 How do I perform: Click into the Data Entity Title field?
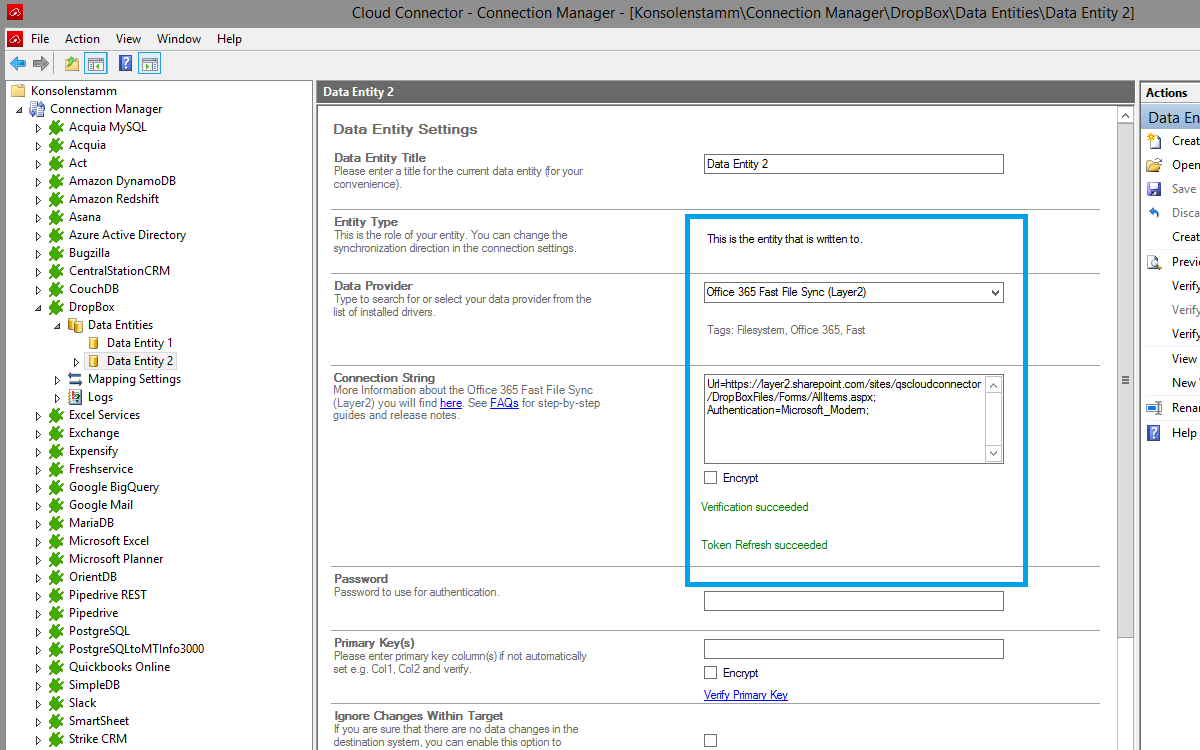coord(853,164)
